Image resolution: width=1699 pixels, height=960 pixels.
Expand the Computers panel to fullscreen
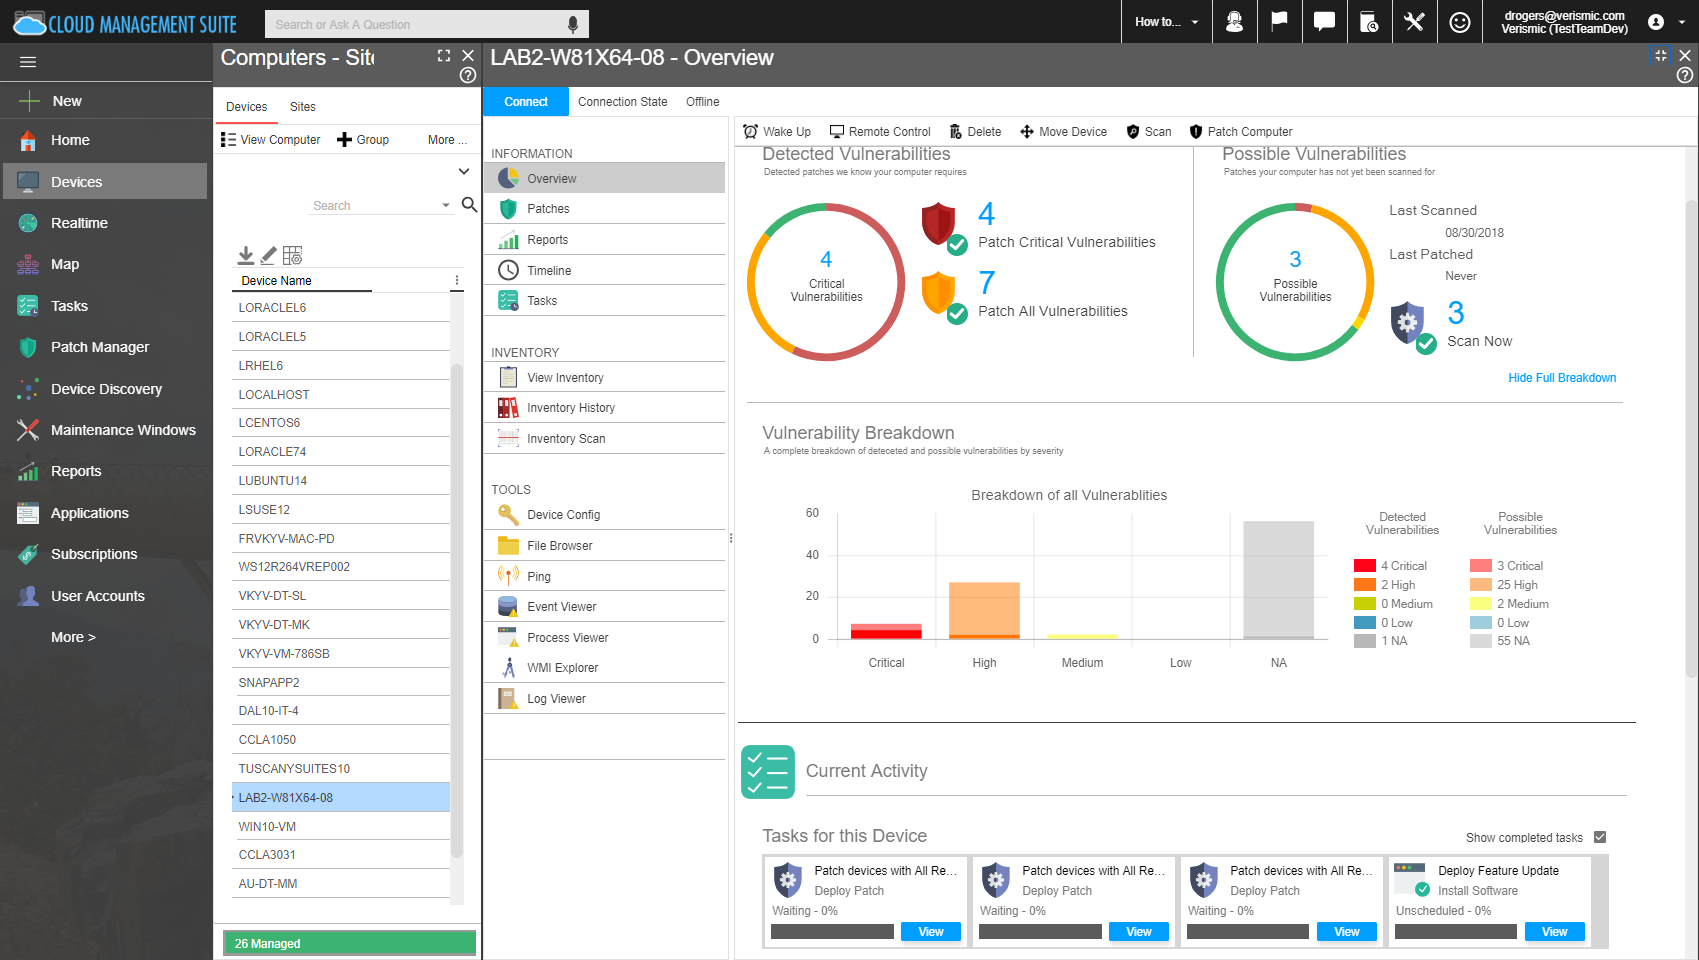click(444, 56)
